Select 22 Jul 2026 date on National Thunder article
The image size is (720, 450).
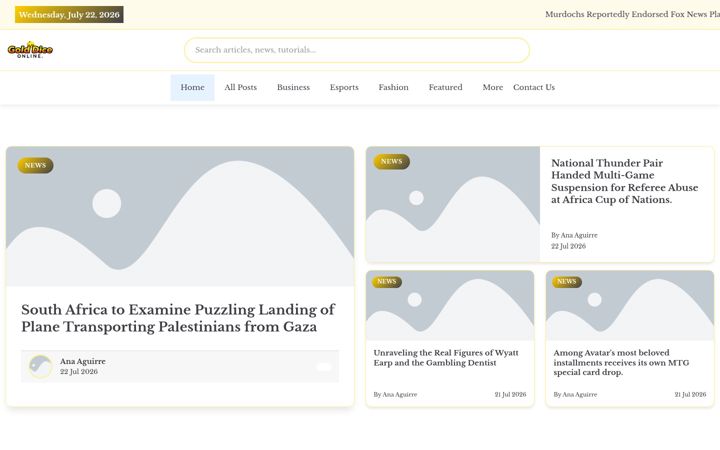coord(568,246)
